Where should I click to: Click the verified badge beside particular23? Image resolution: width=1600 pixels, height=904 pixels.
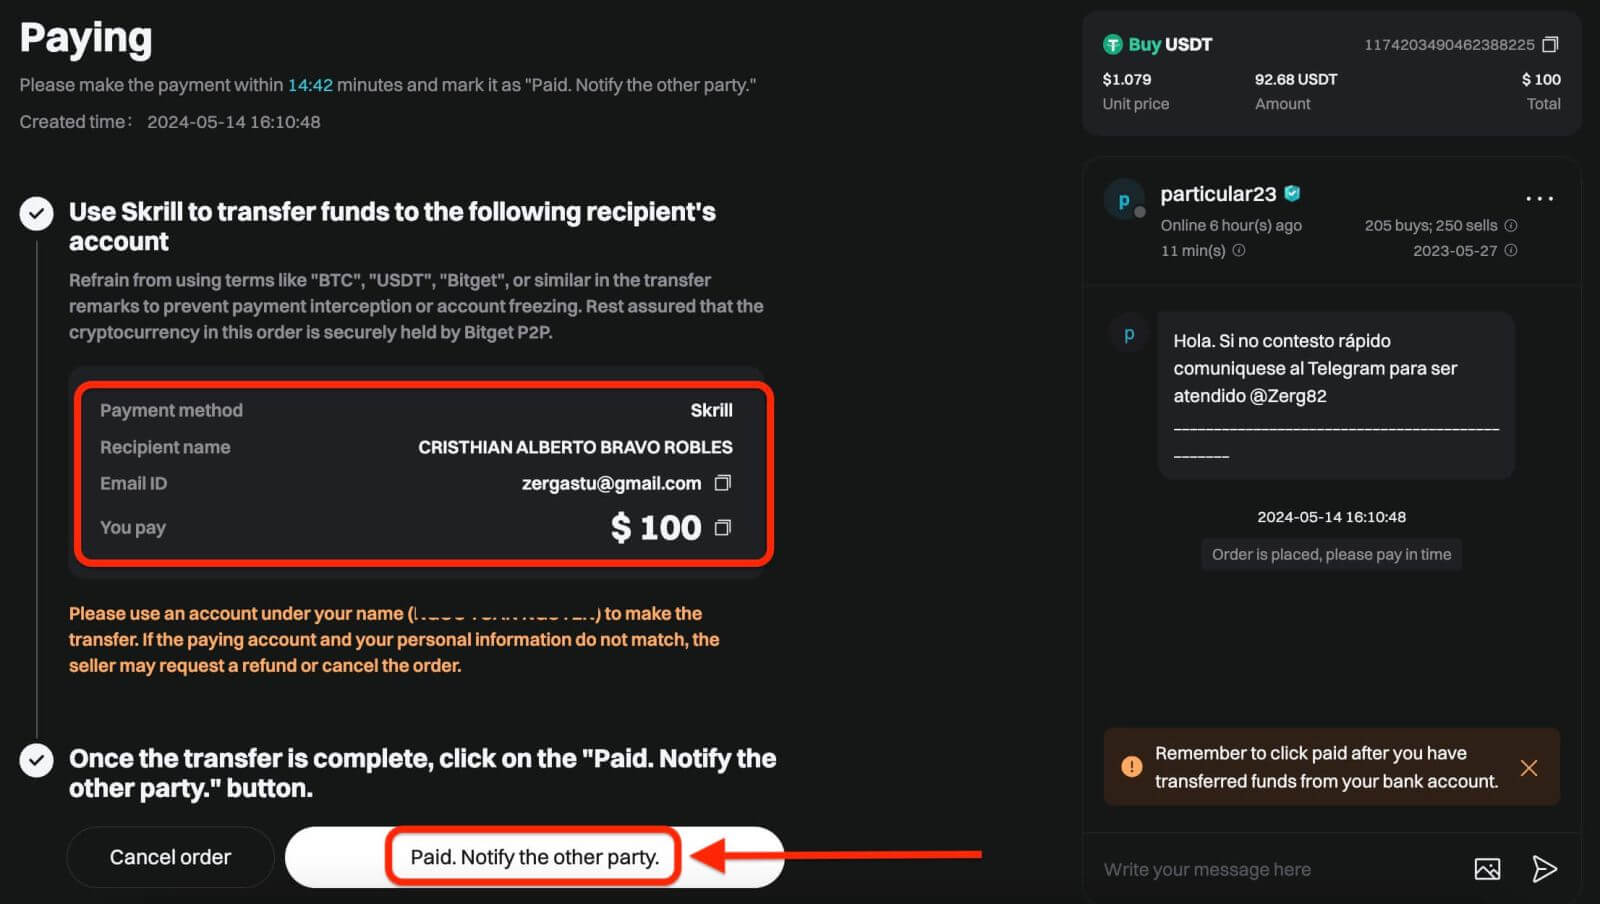1293,193
